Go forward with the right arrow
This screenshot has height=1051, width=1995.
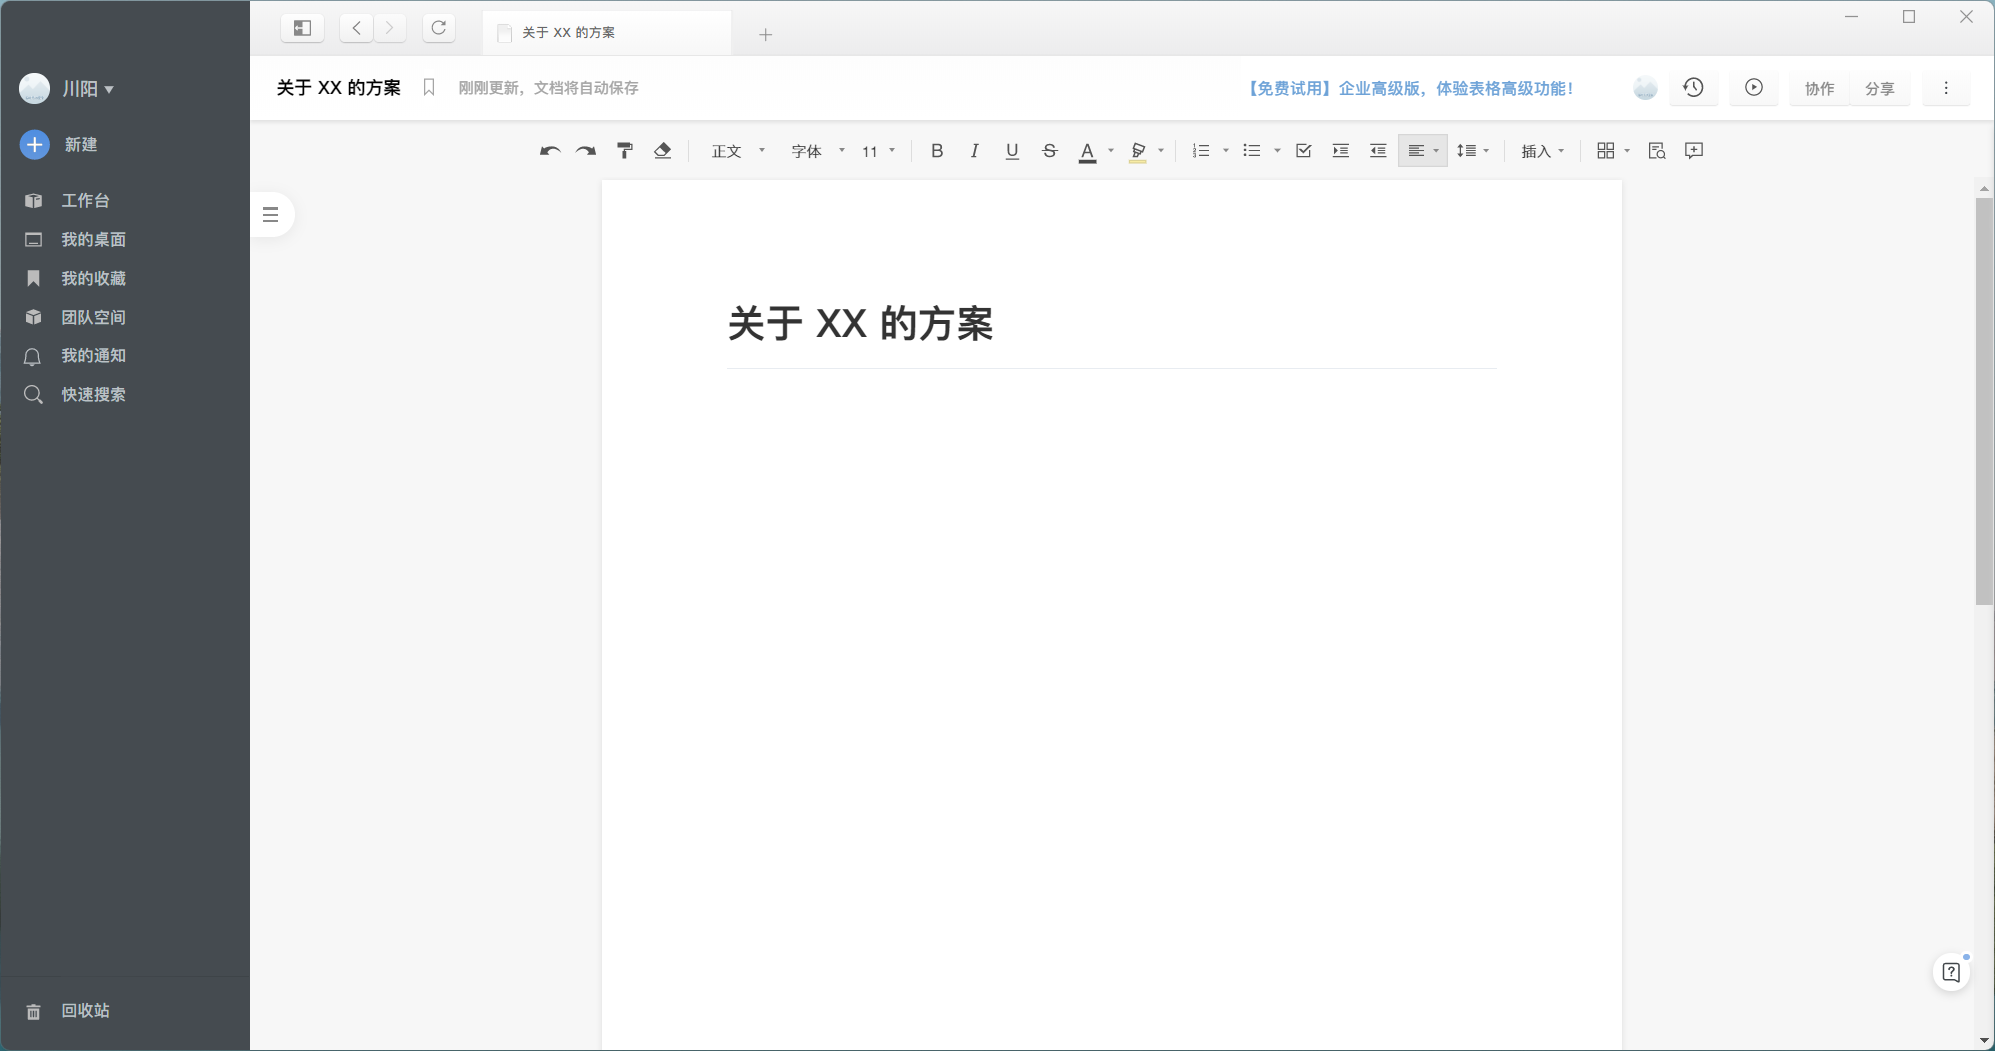click(390, 28)
